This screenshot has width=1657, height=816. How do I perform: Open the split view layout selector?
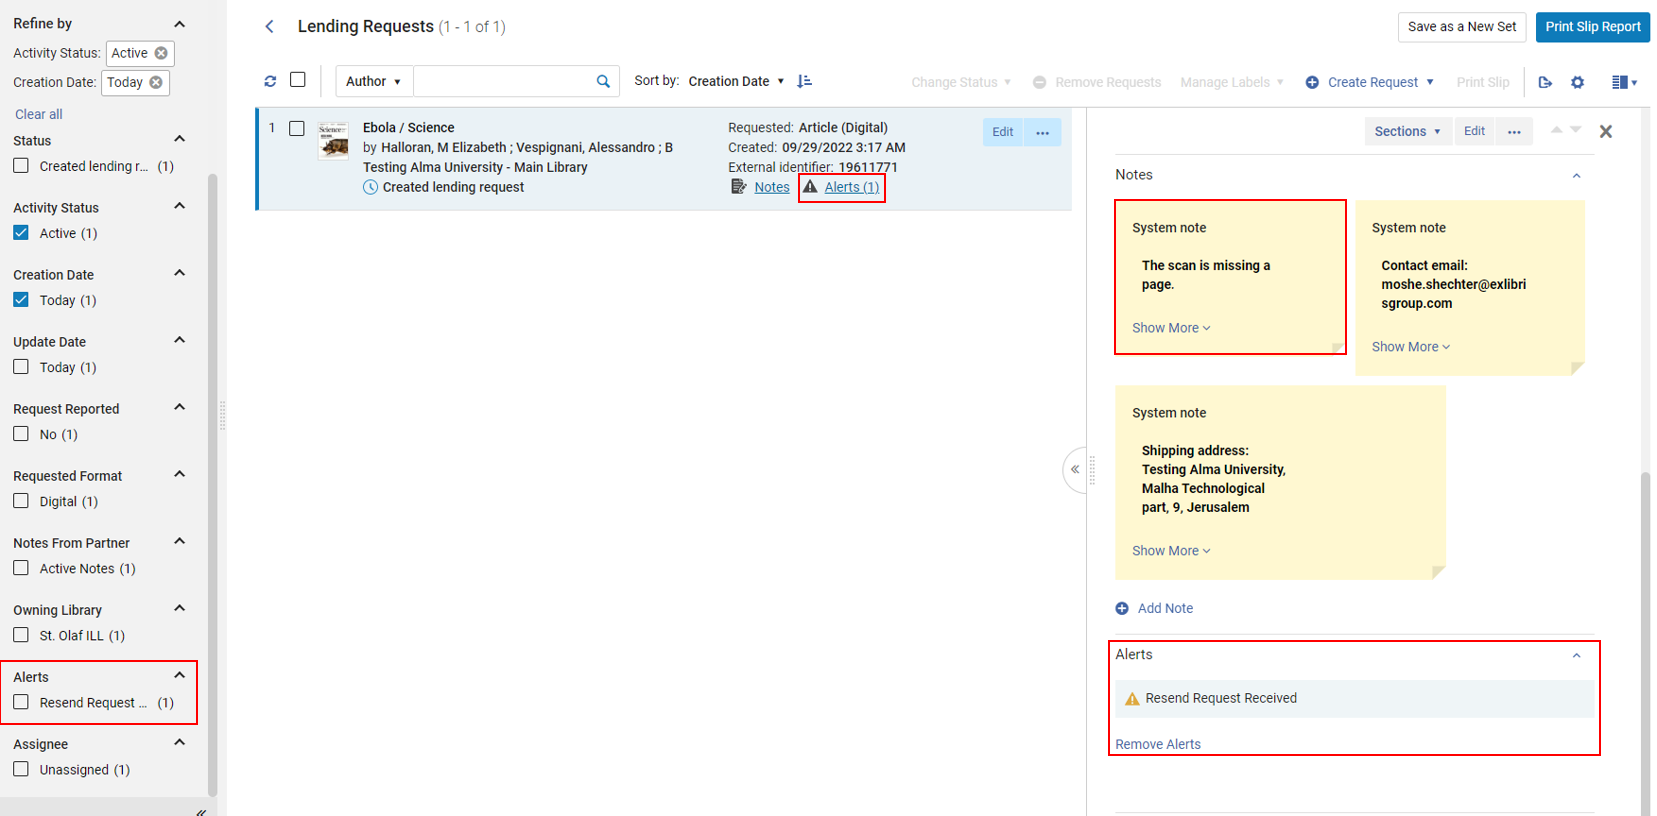coord(1624,82)
